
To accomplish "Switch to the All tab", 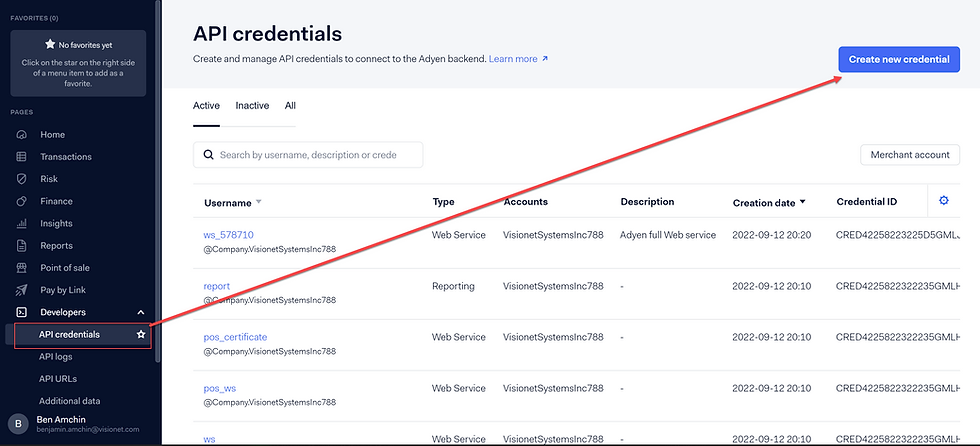I will coord(290,106).
